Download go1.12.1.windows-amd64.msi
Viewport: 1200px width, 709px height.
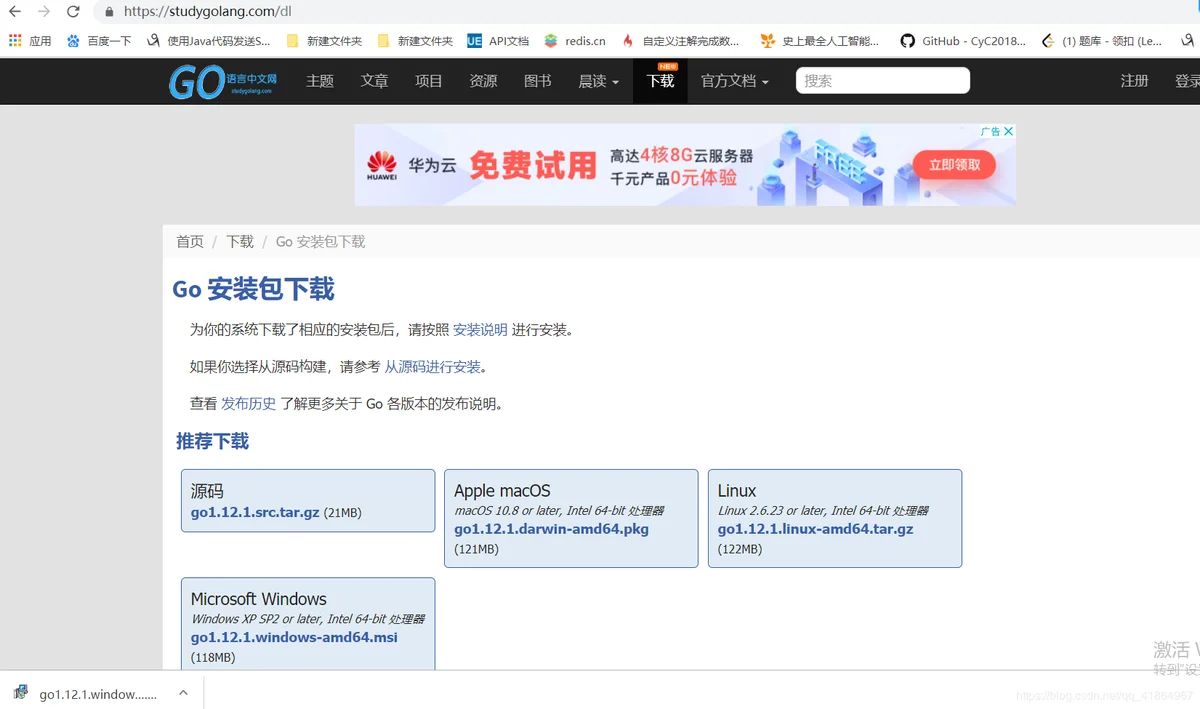click(294, 637)
